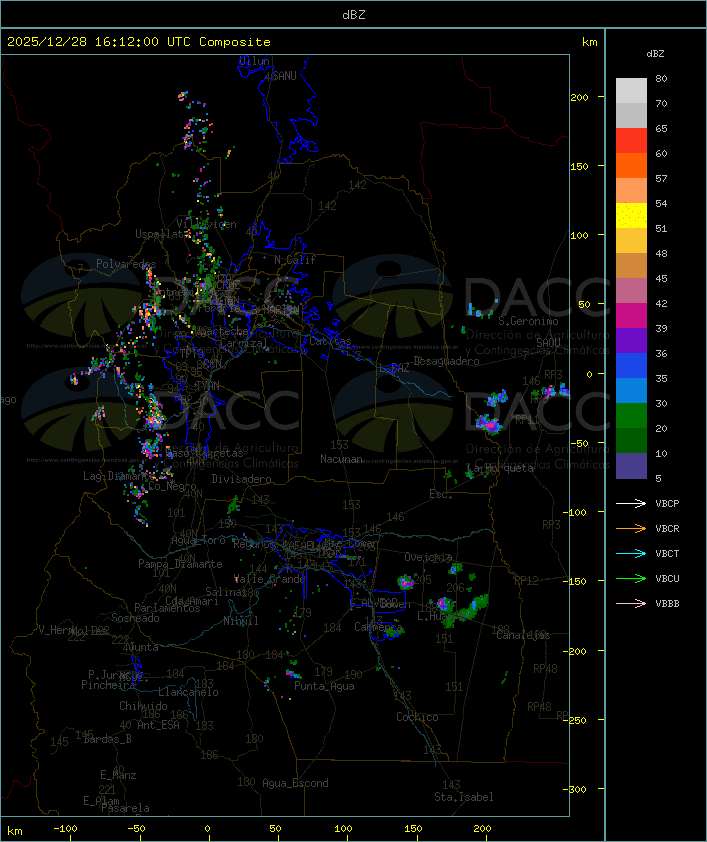
Task: Click the Pasarela place label
Action: (x=125, y=808)
